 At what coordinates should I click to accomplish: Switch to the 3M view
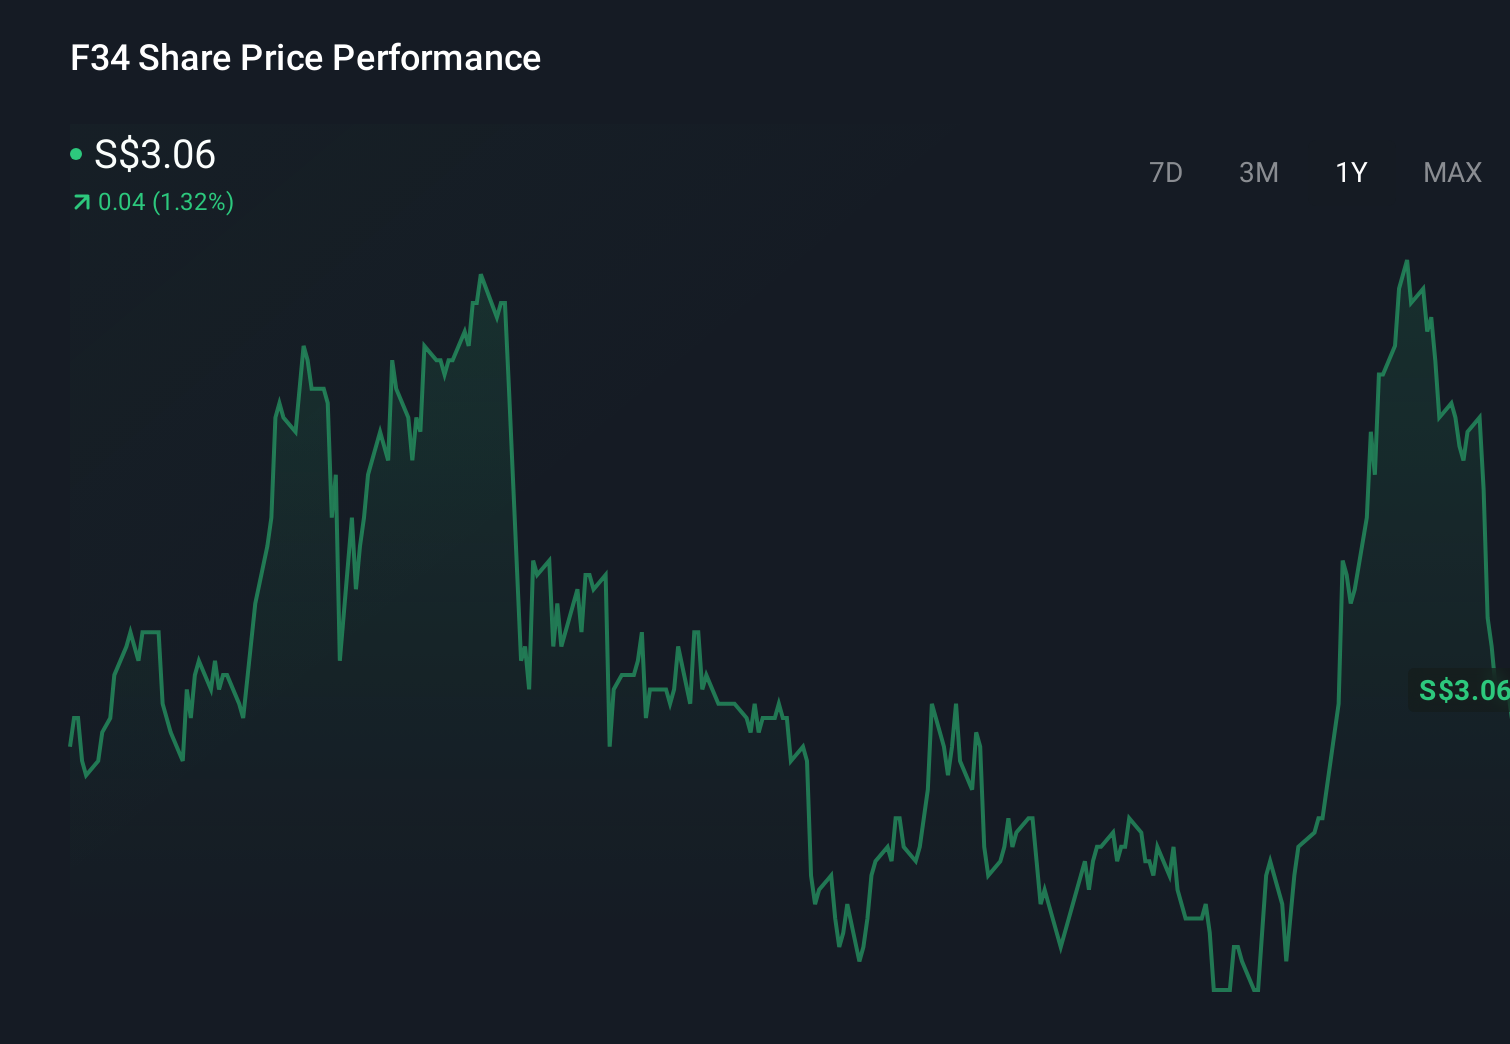tap(1258, 172)
